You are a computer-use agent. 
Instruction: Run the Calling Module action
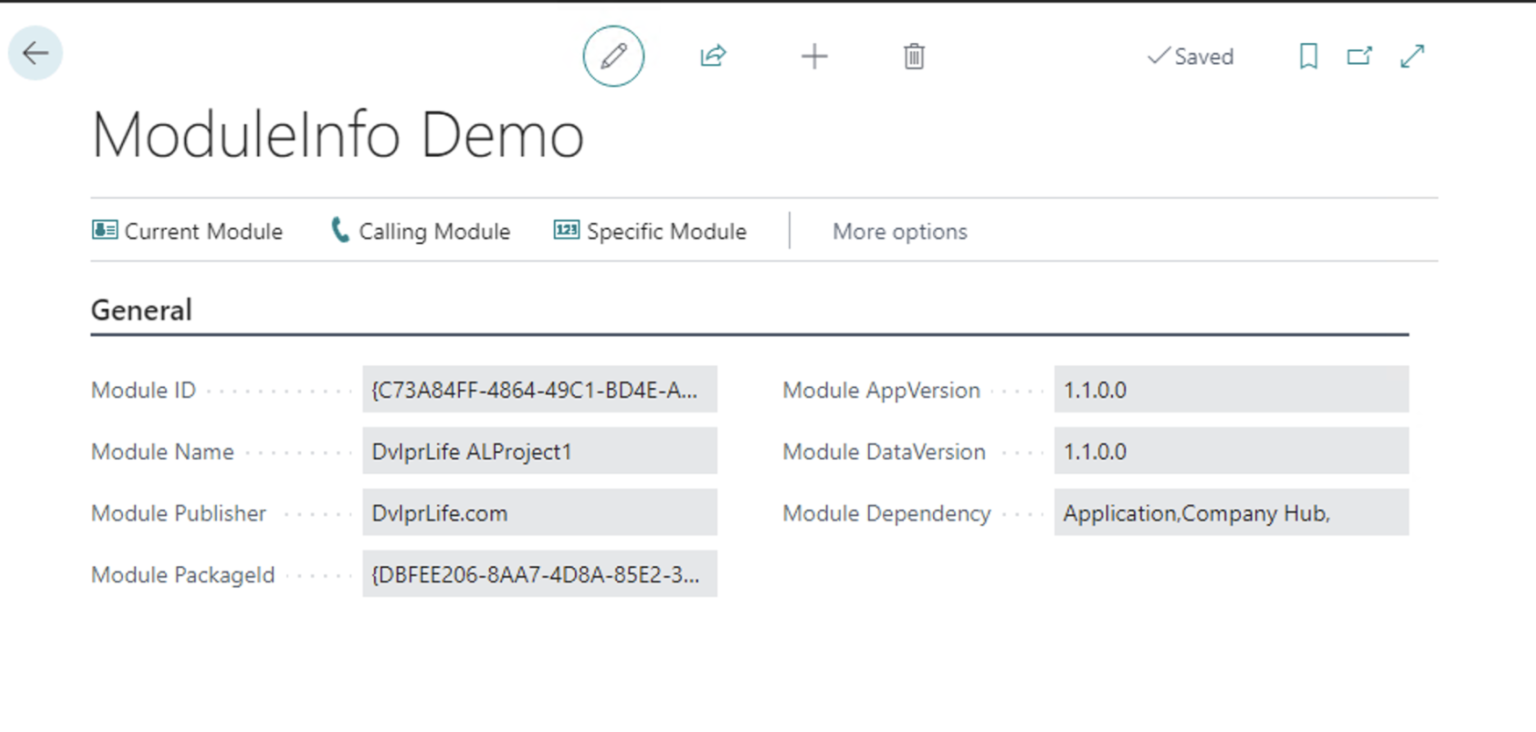[420, 231]
